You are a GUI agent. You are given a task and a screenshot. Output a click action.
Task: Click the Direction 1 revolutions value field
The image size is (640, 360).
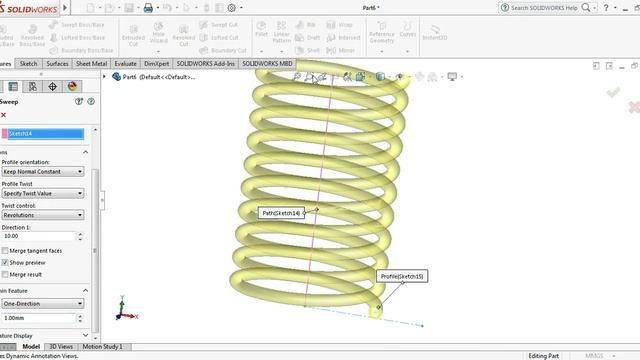tap(39, 236)
